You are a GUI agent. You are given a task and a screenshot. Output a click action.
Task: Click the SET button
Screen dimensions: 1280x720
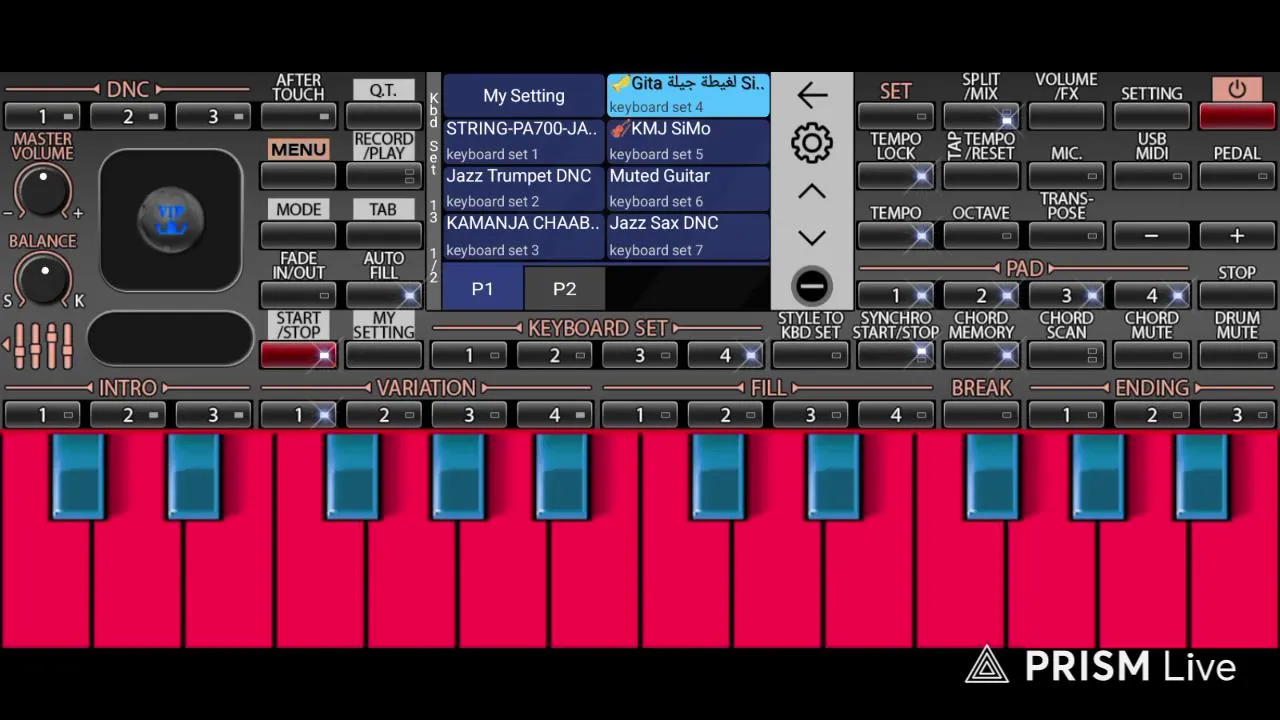click(x=895, y=116)
